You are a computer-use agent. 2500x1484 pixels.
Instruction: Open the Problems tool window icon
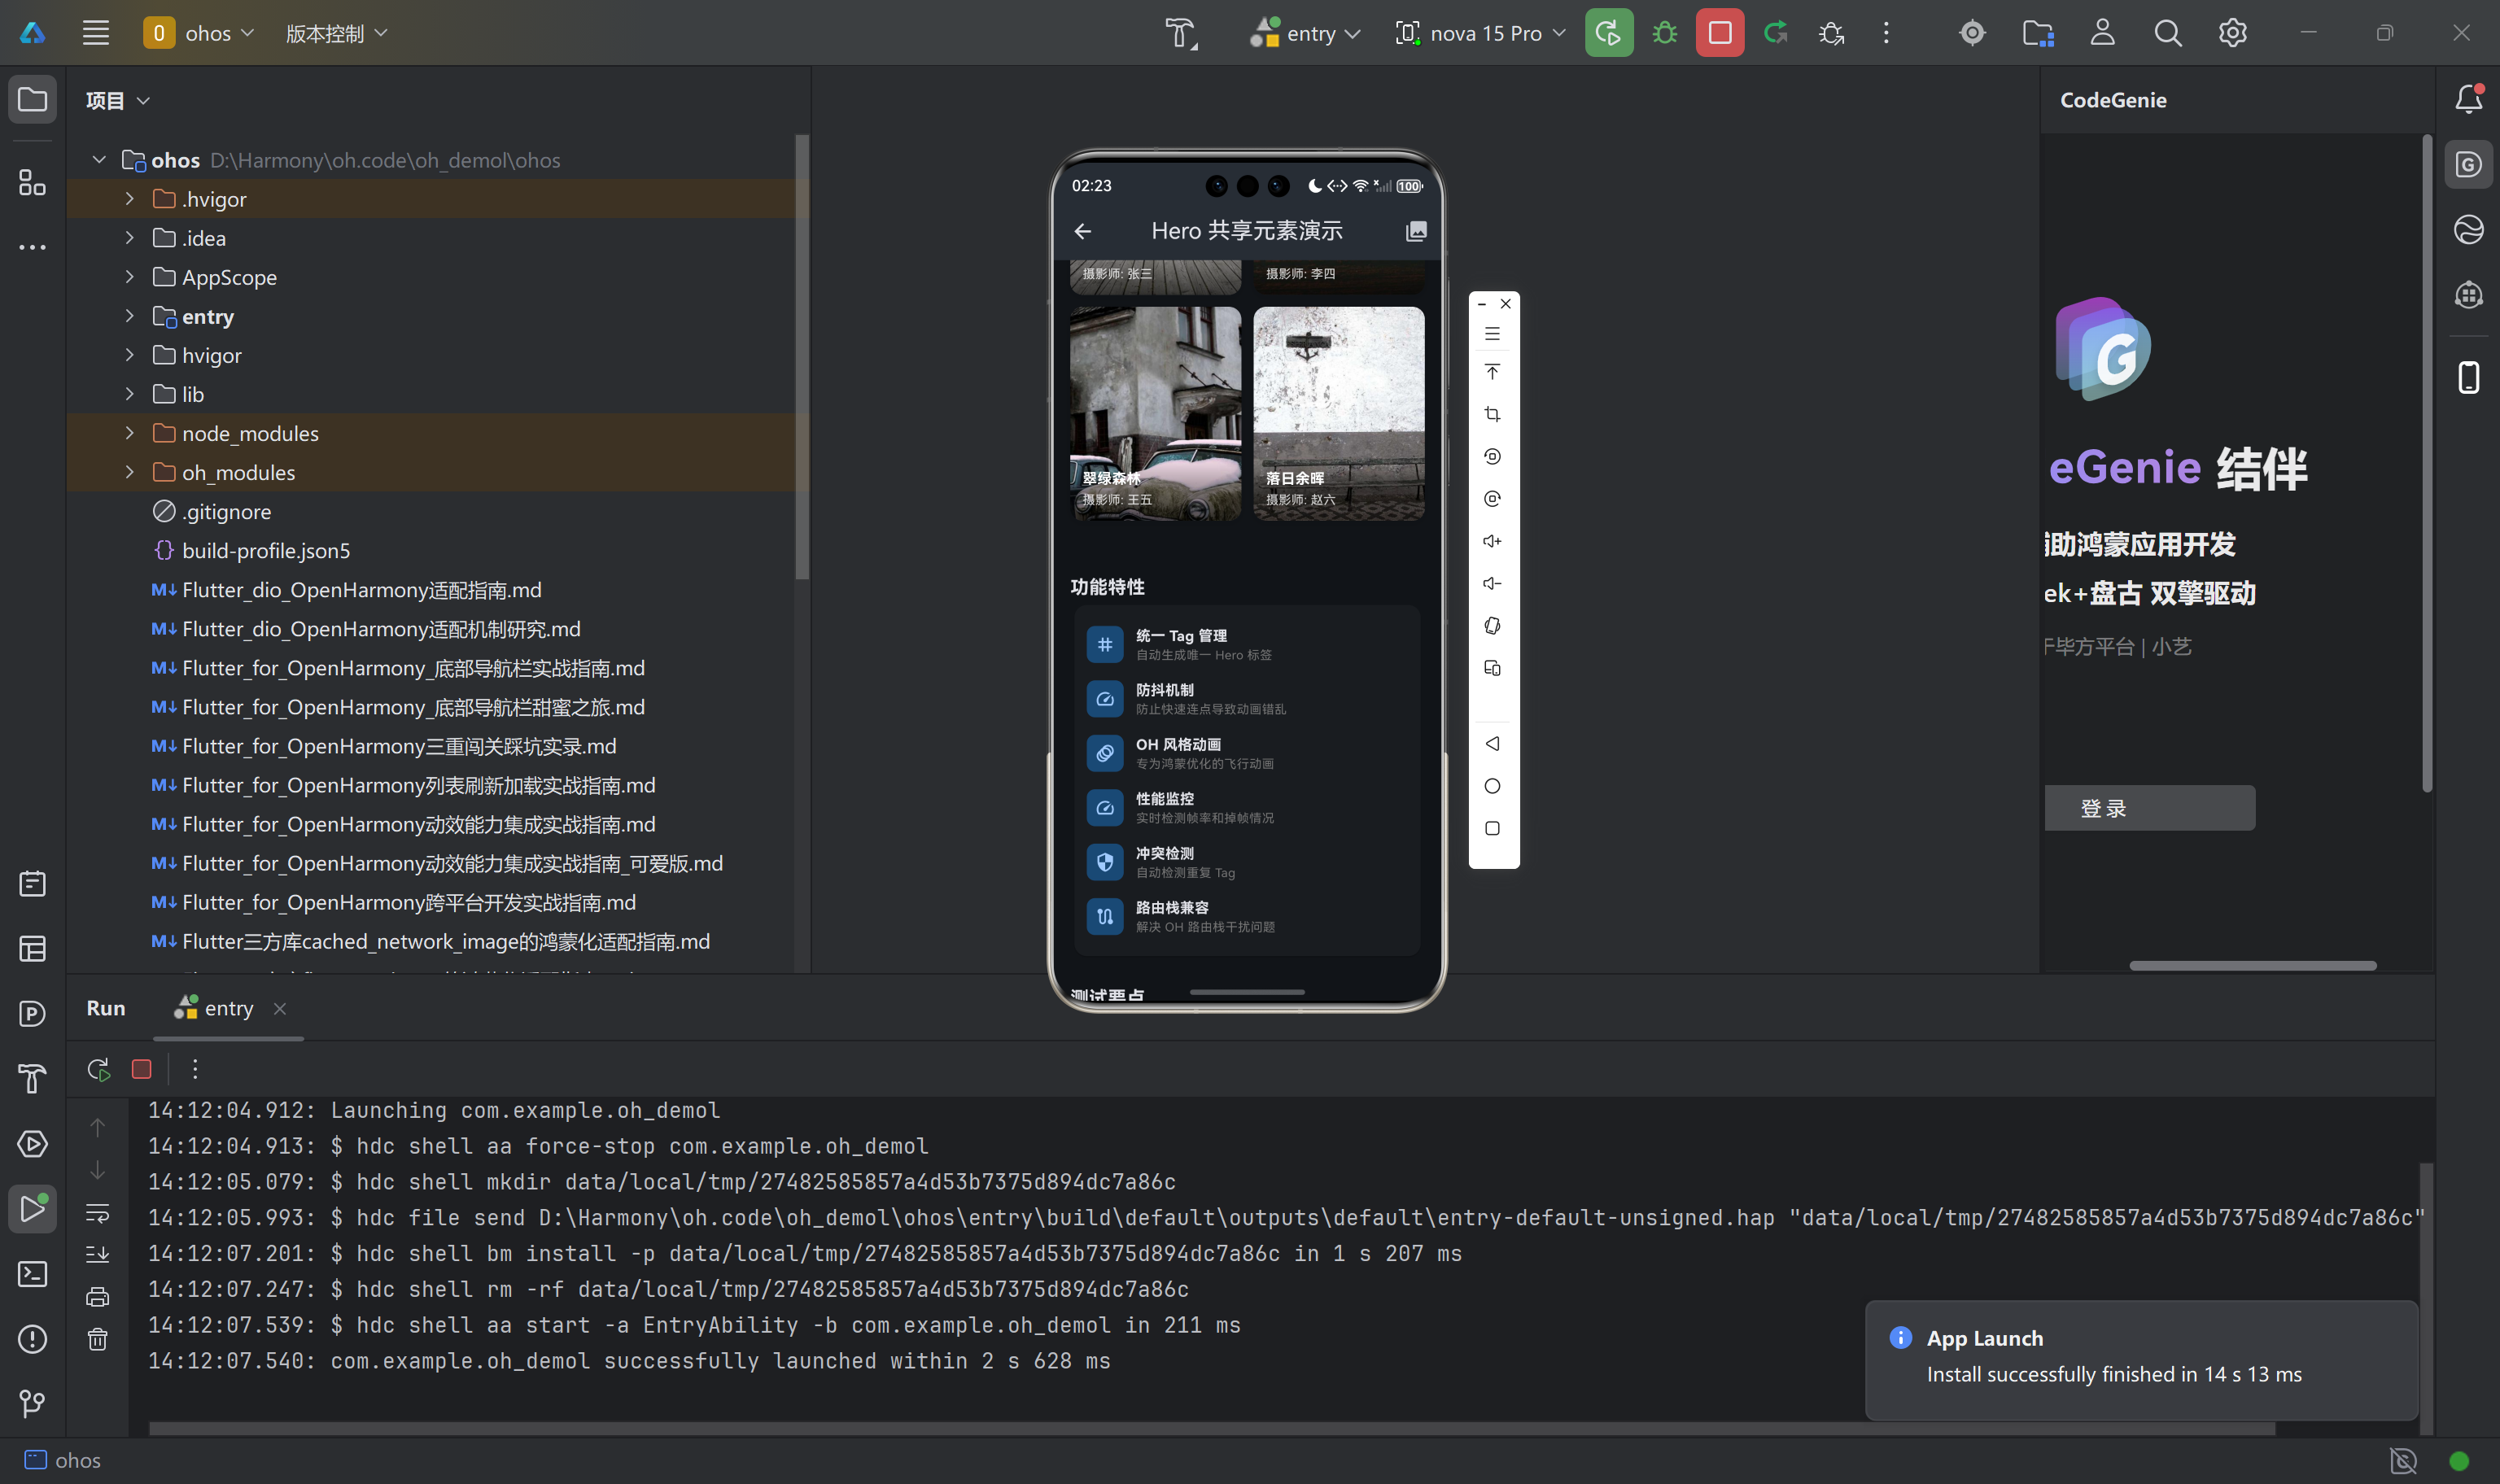point(32,1339)
